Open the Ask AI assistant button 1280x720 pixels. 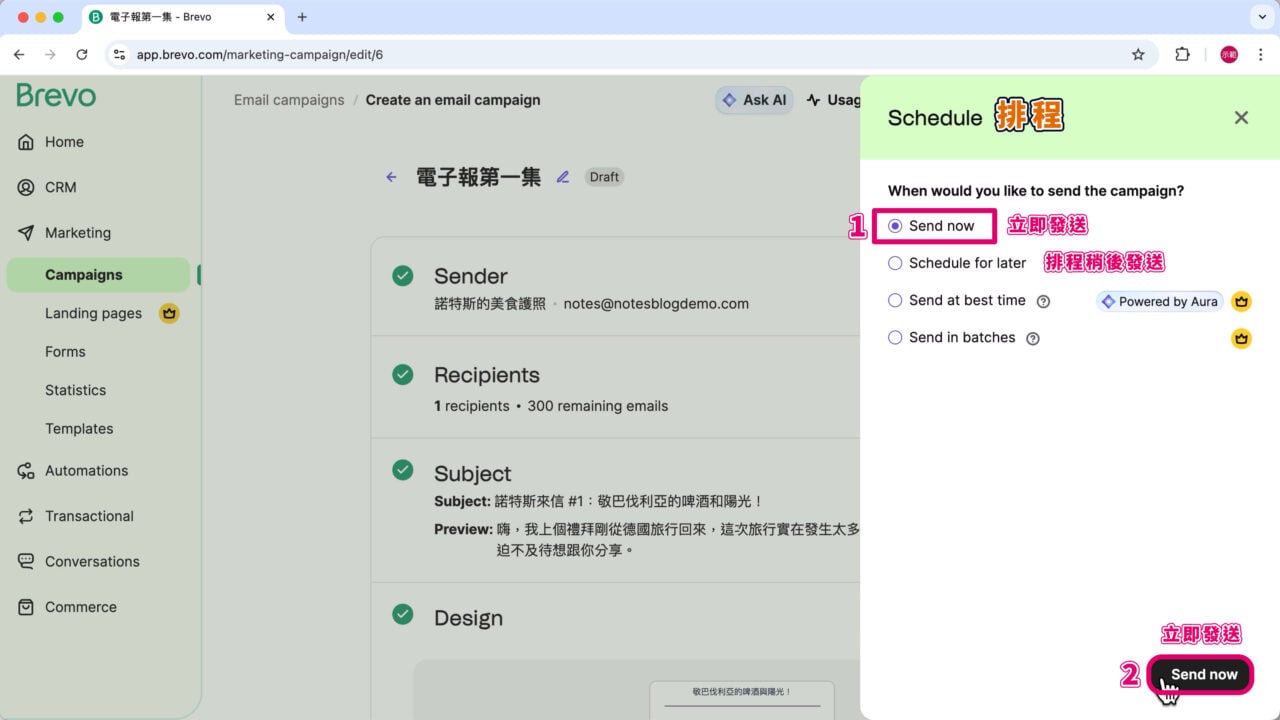point(755,100)
